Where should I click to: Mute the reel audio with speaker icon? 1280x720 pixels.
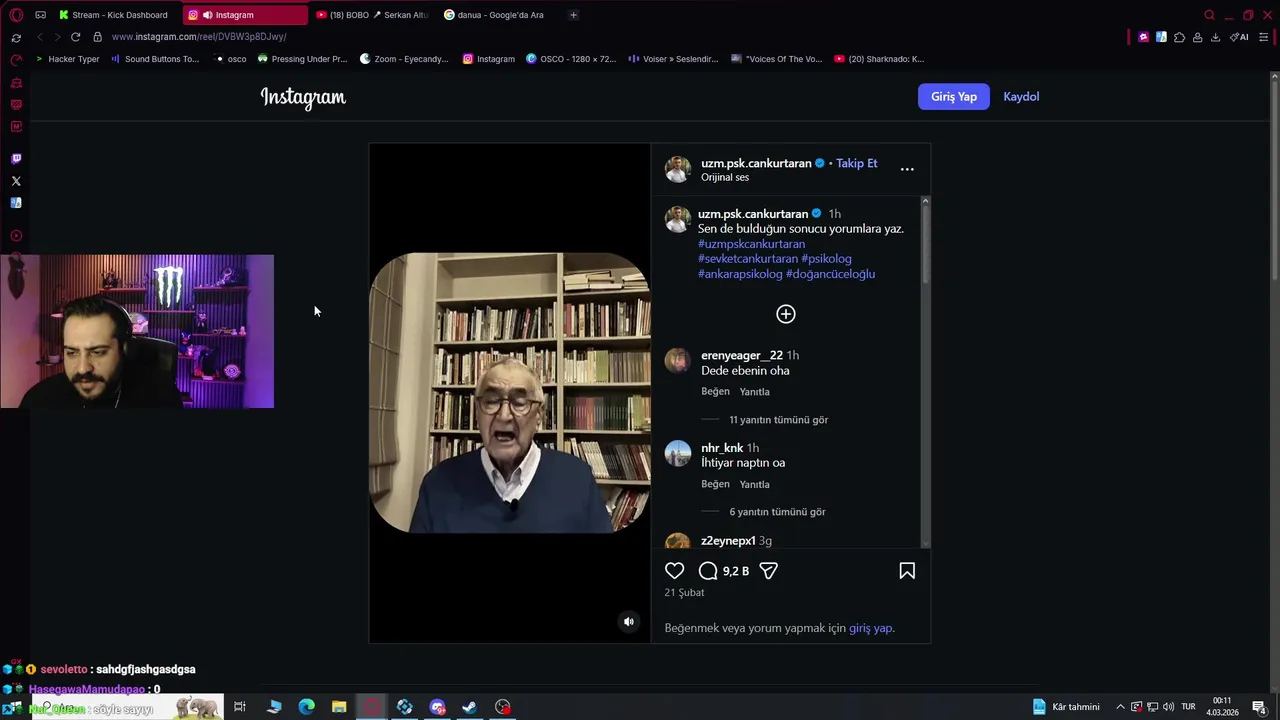[629, 622]
